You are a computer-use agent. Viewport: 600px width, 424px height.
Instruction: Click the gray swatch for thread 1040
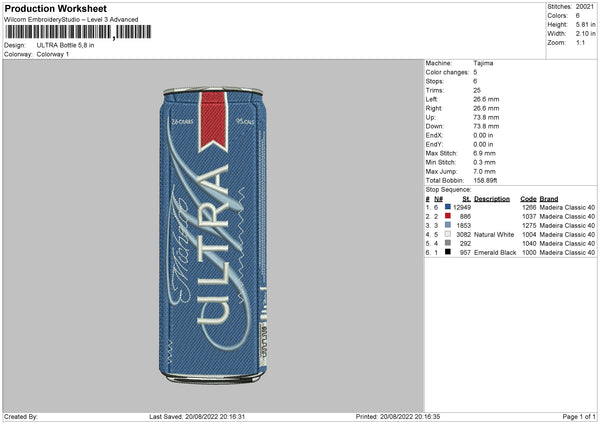click(448, 243)
